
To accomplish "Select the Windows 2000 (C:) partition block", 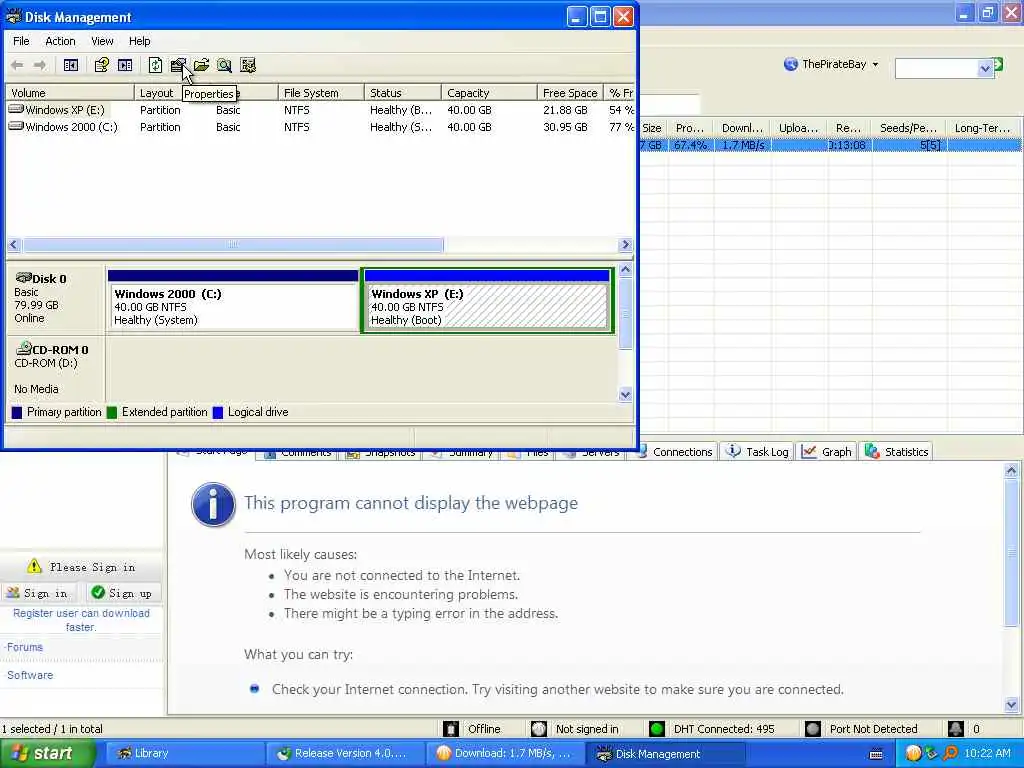I will [x=234, y=302].
